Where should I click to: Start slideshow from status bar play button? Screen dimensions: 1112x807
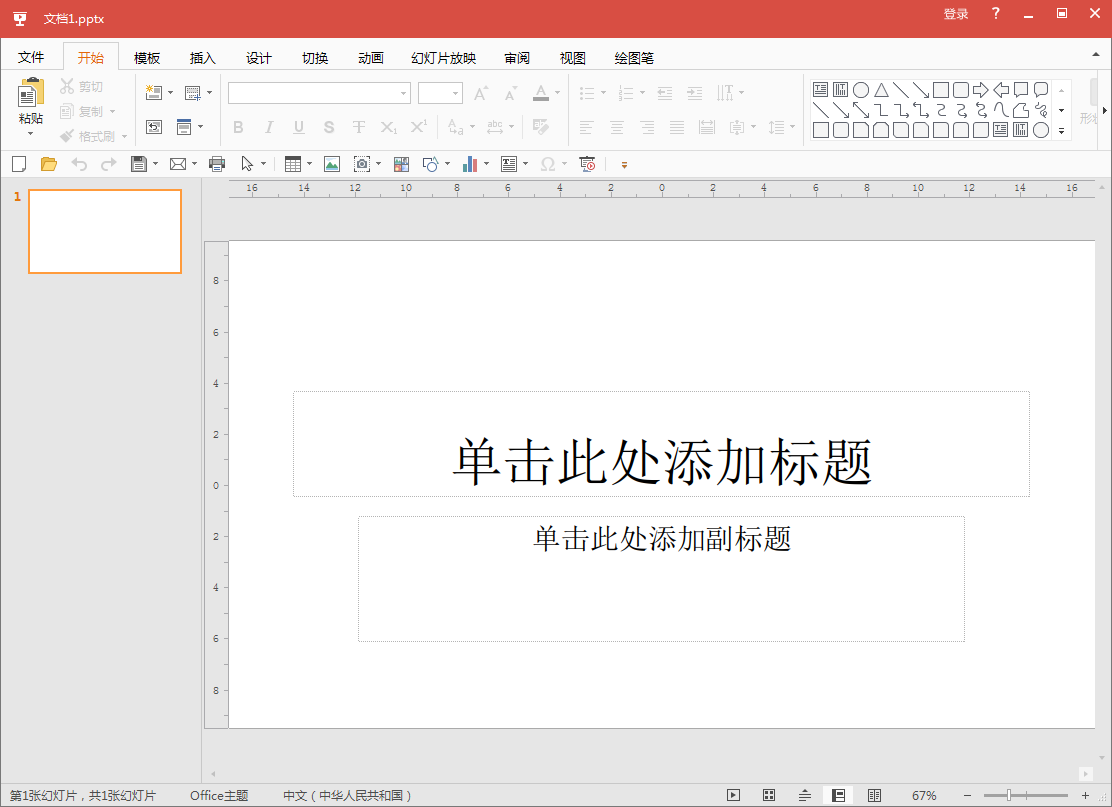tap(733, 795)
